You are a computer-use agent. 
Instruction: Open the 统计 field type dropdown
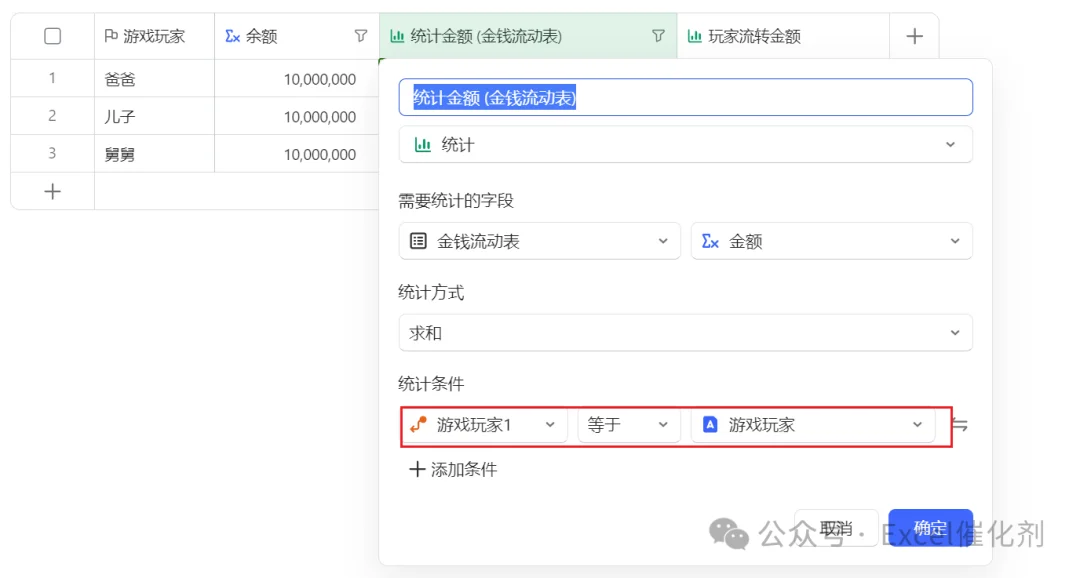[685, 145]
